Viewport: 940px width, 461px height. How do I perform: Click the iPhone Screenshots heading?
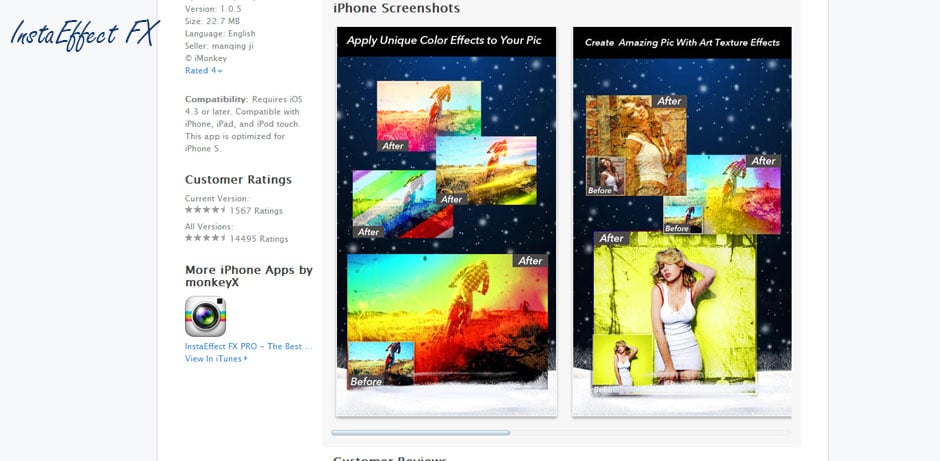(396, 8)
